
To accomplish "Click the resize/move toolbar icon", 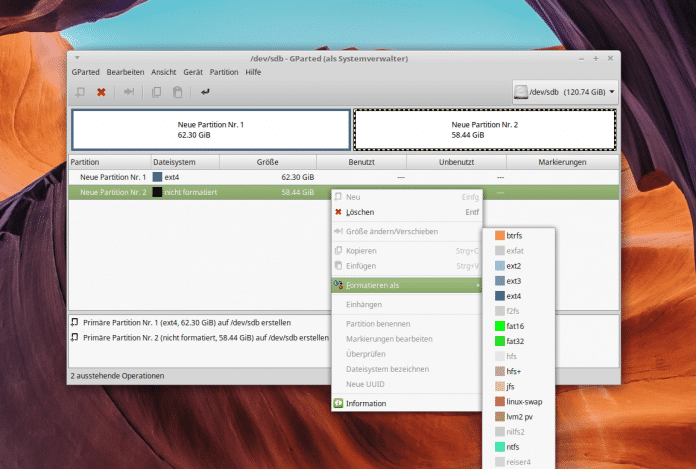I will [x=129, y=92].
